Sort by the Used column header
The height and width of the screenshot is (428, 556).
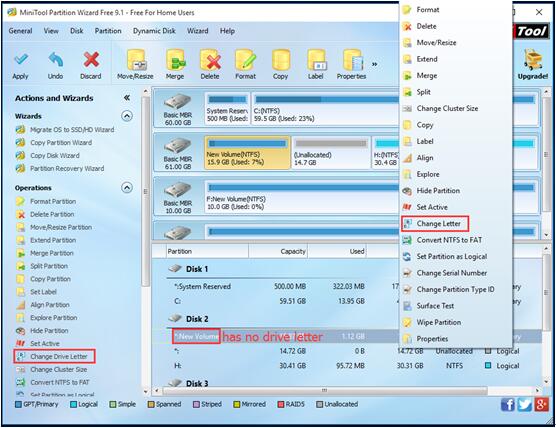pyautogui.click(x=337, y=251)
